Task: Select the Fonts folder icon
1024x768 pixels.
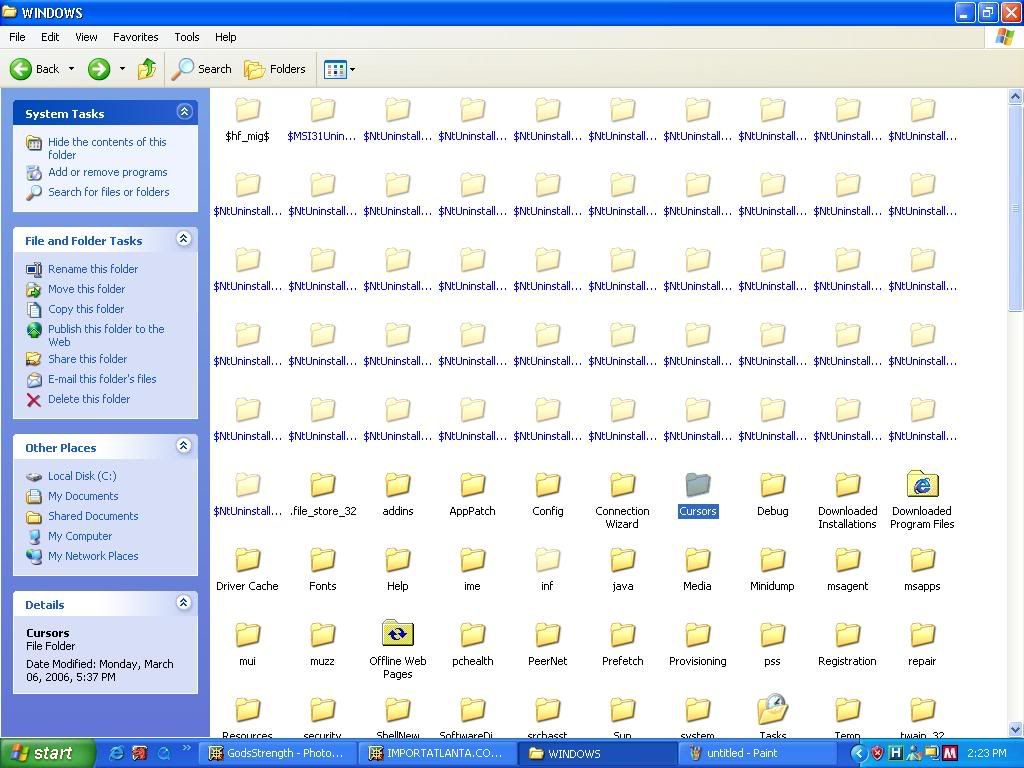Action: (322, 562)
